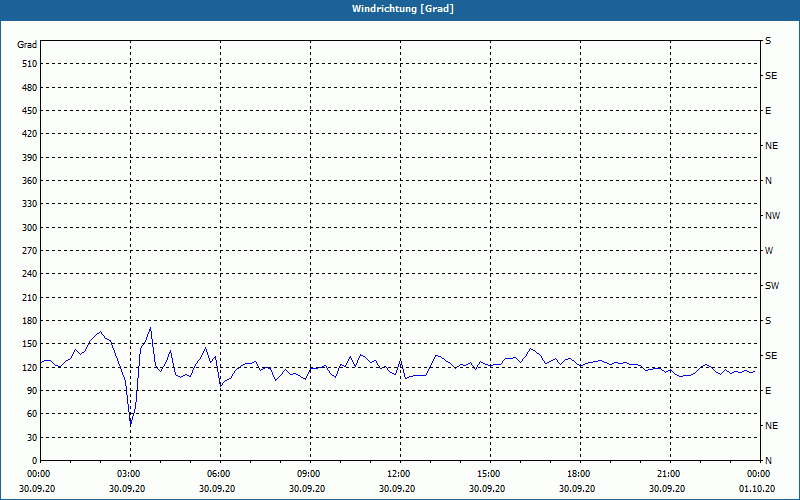Viewport: 800px width, 500px height.
Task: Click the y-axis value "270"
Action: [30, 251]
